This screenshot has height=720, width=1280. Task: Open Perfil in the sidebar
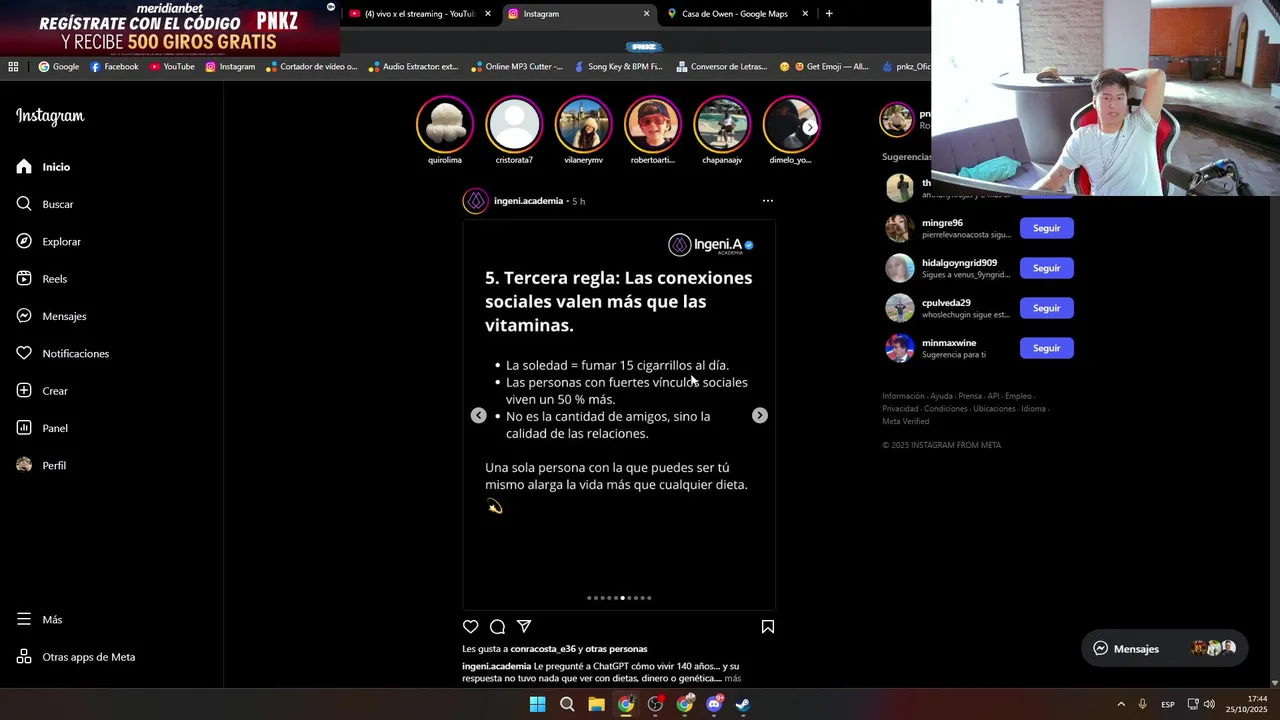pos(41,466)
